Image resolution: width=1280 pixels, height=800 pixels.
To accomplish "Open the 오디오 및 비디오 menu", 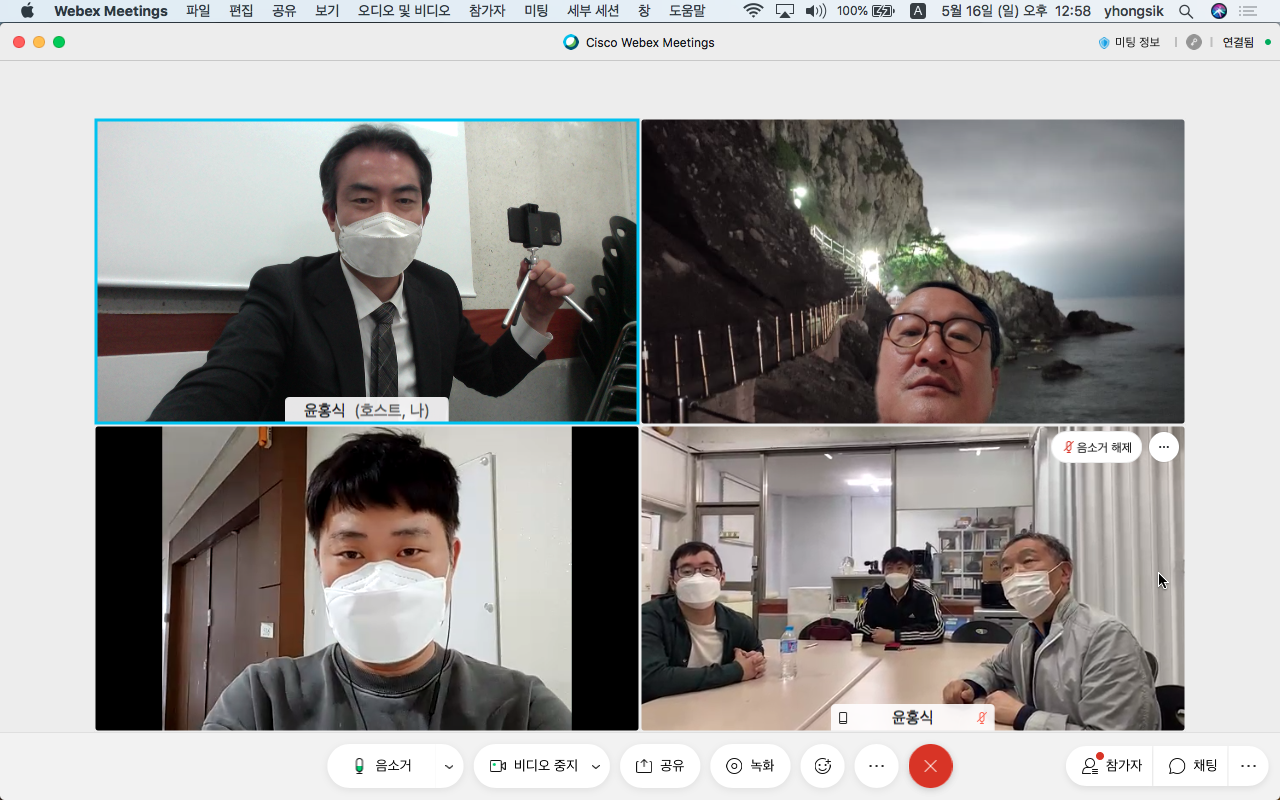I will tap(404, 11).
